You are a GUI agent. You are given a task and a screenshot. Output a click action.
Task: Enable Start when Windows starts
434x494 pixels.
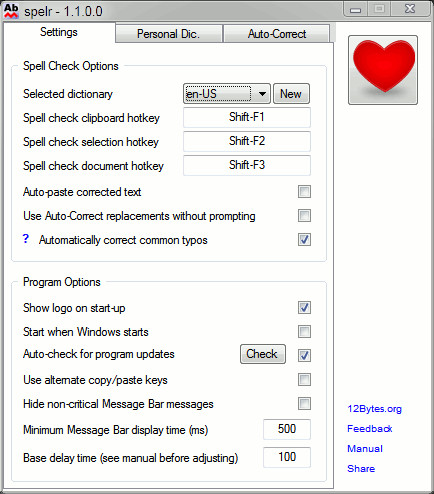(304, 332)
